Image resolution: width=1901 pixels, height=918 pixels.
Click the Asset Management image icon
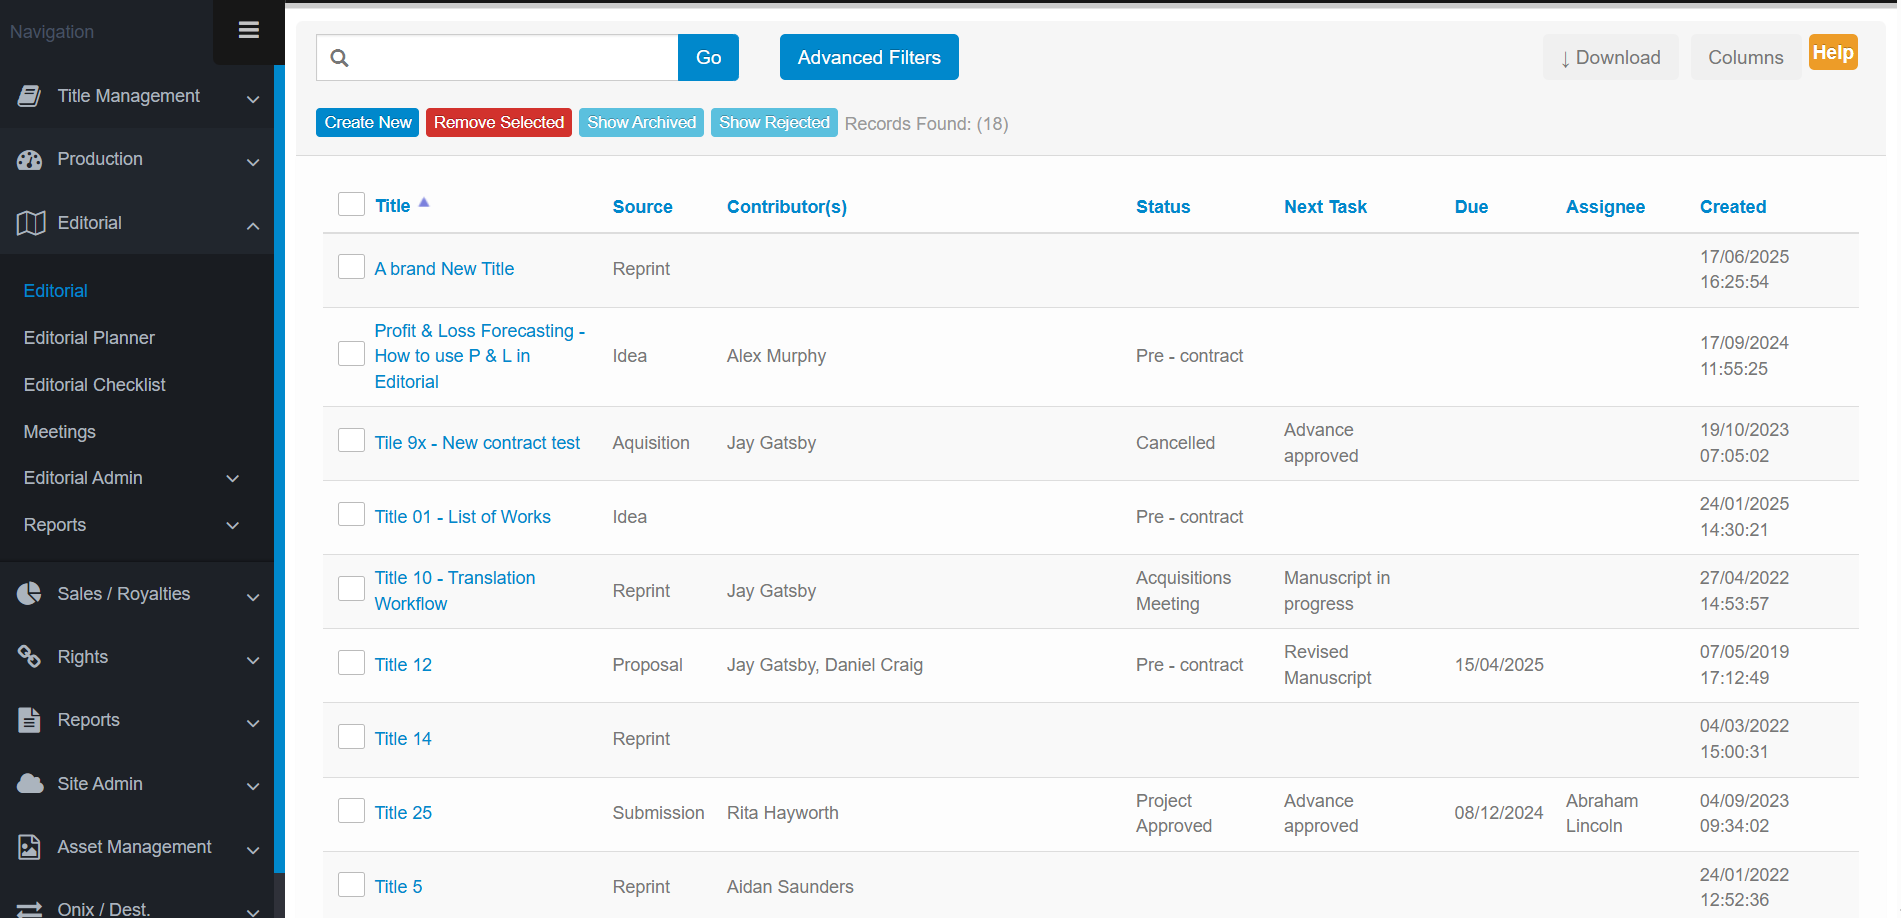click(30, 847)
